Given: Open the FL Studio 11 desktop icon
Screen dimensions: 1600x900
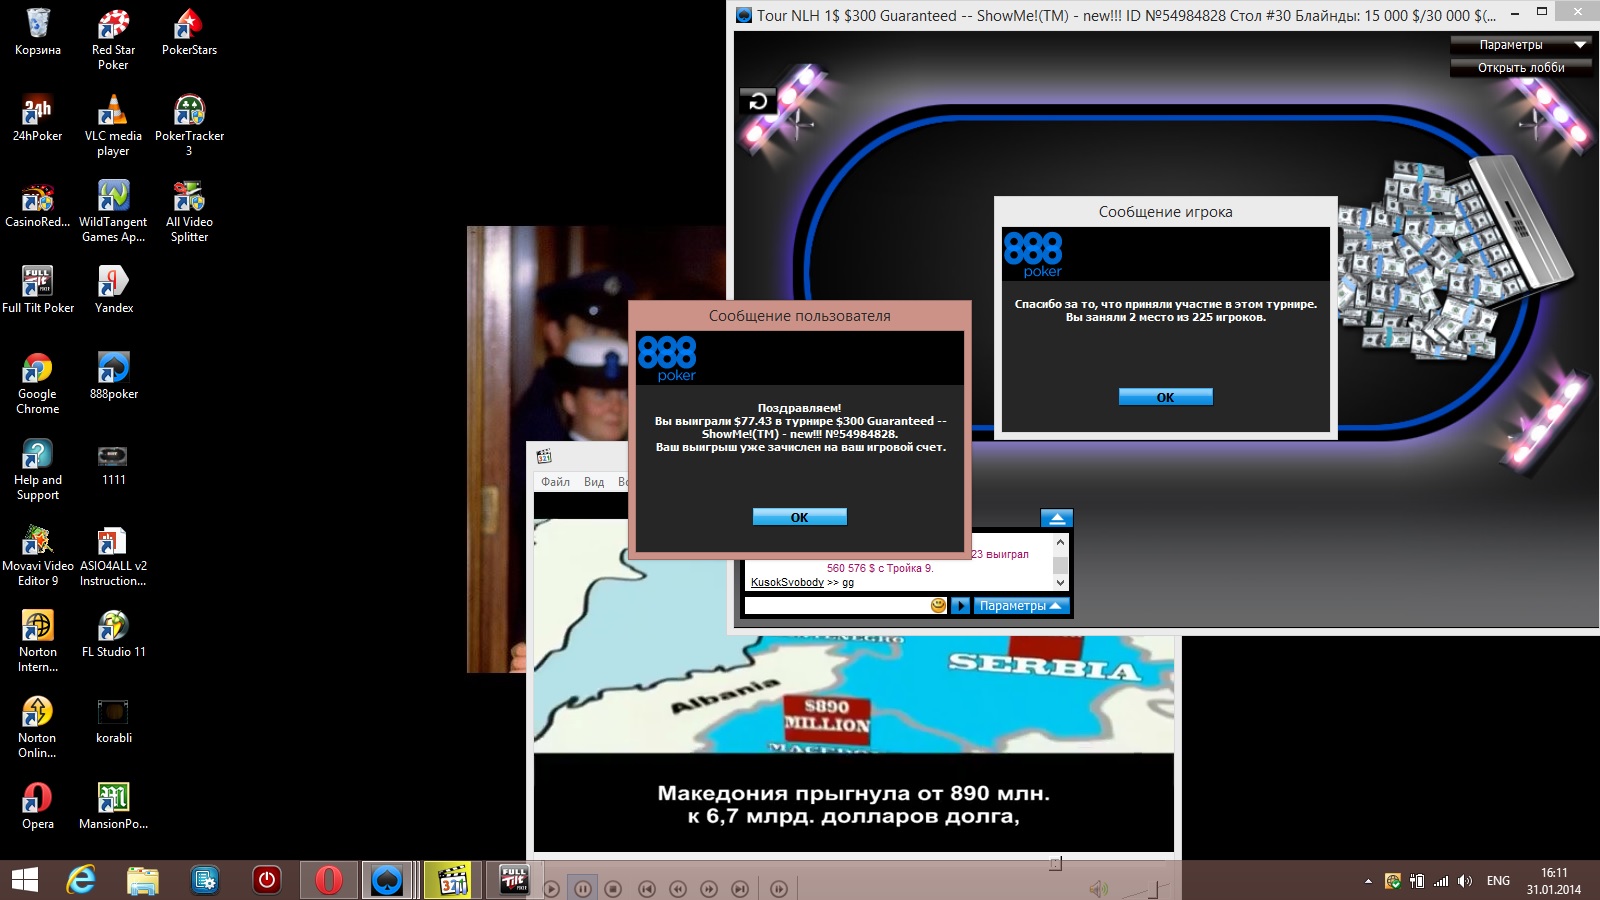Looking at the screenshot, I should pos(113,634).
